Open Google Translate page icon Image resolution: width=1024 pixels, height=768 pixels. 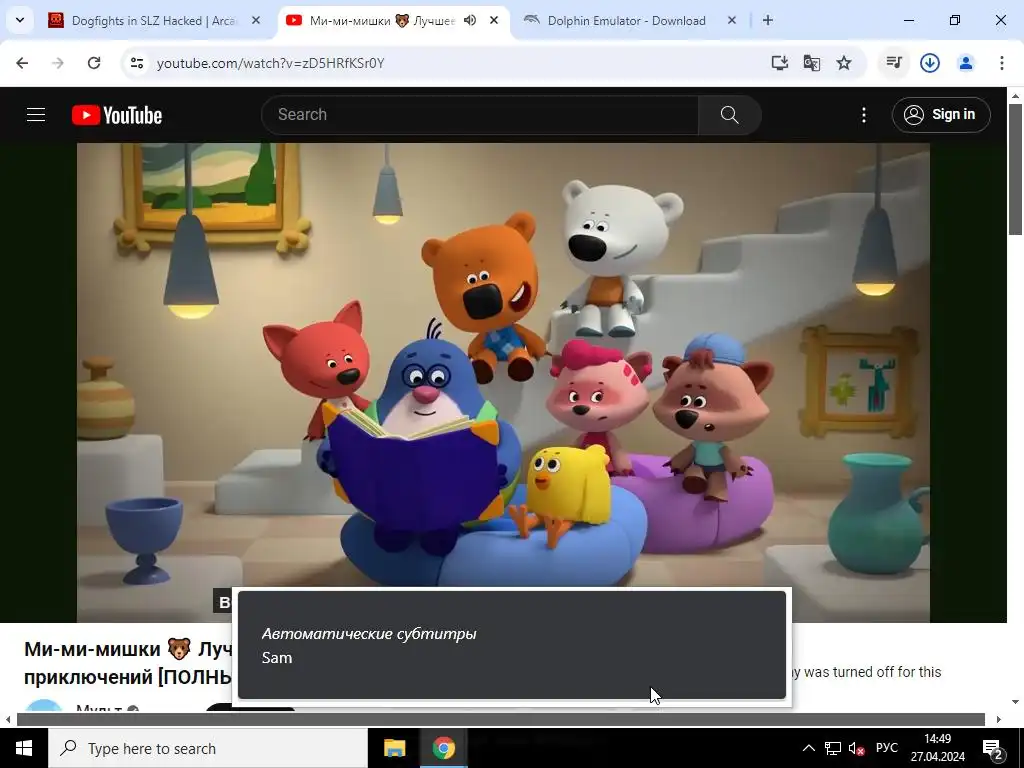pyautogui.click(x=812, y=63)
